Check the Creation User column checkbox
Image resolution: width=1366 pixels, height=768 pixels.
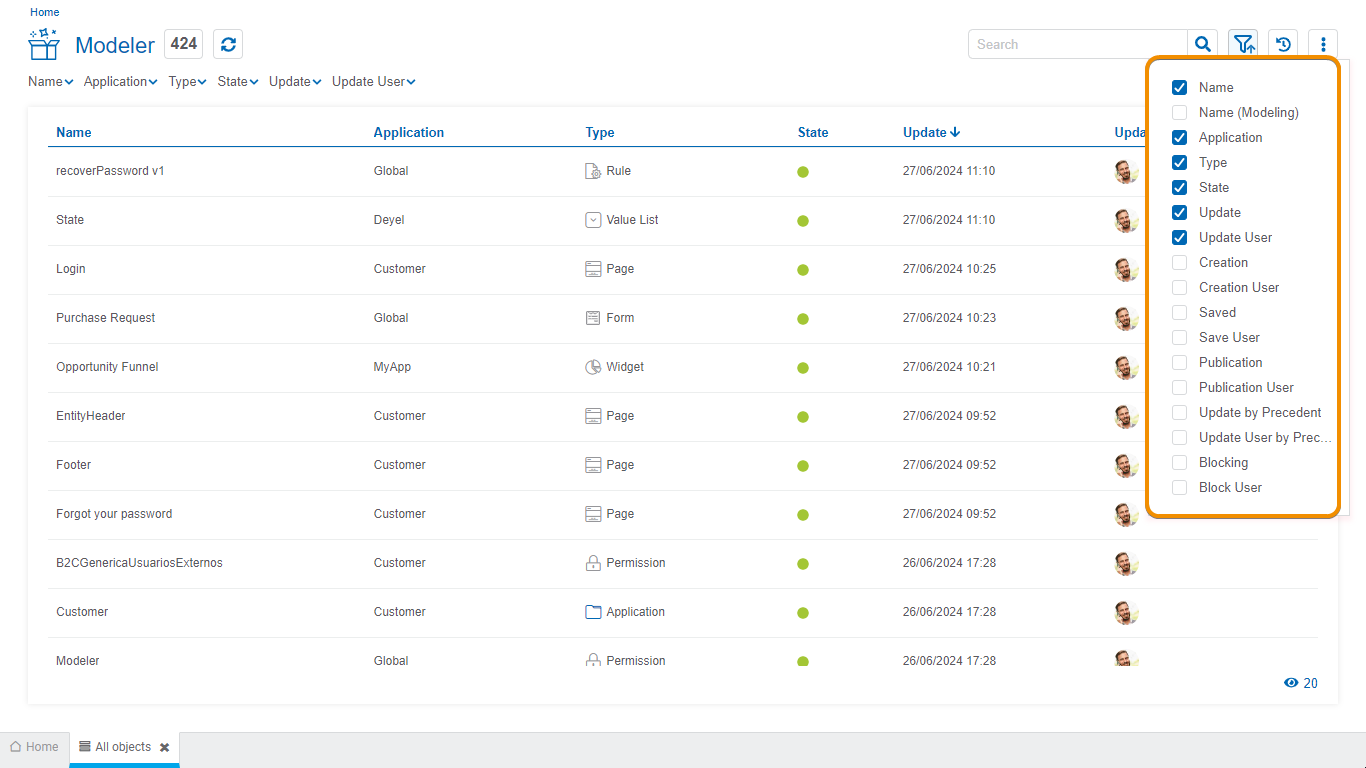tap(1180, 288)
